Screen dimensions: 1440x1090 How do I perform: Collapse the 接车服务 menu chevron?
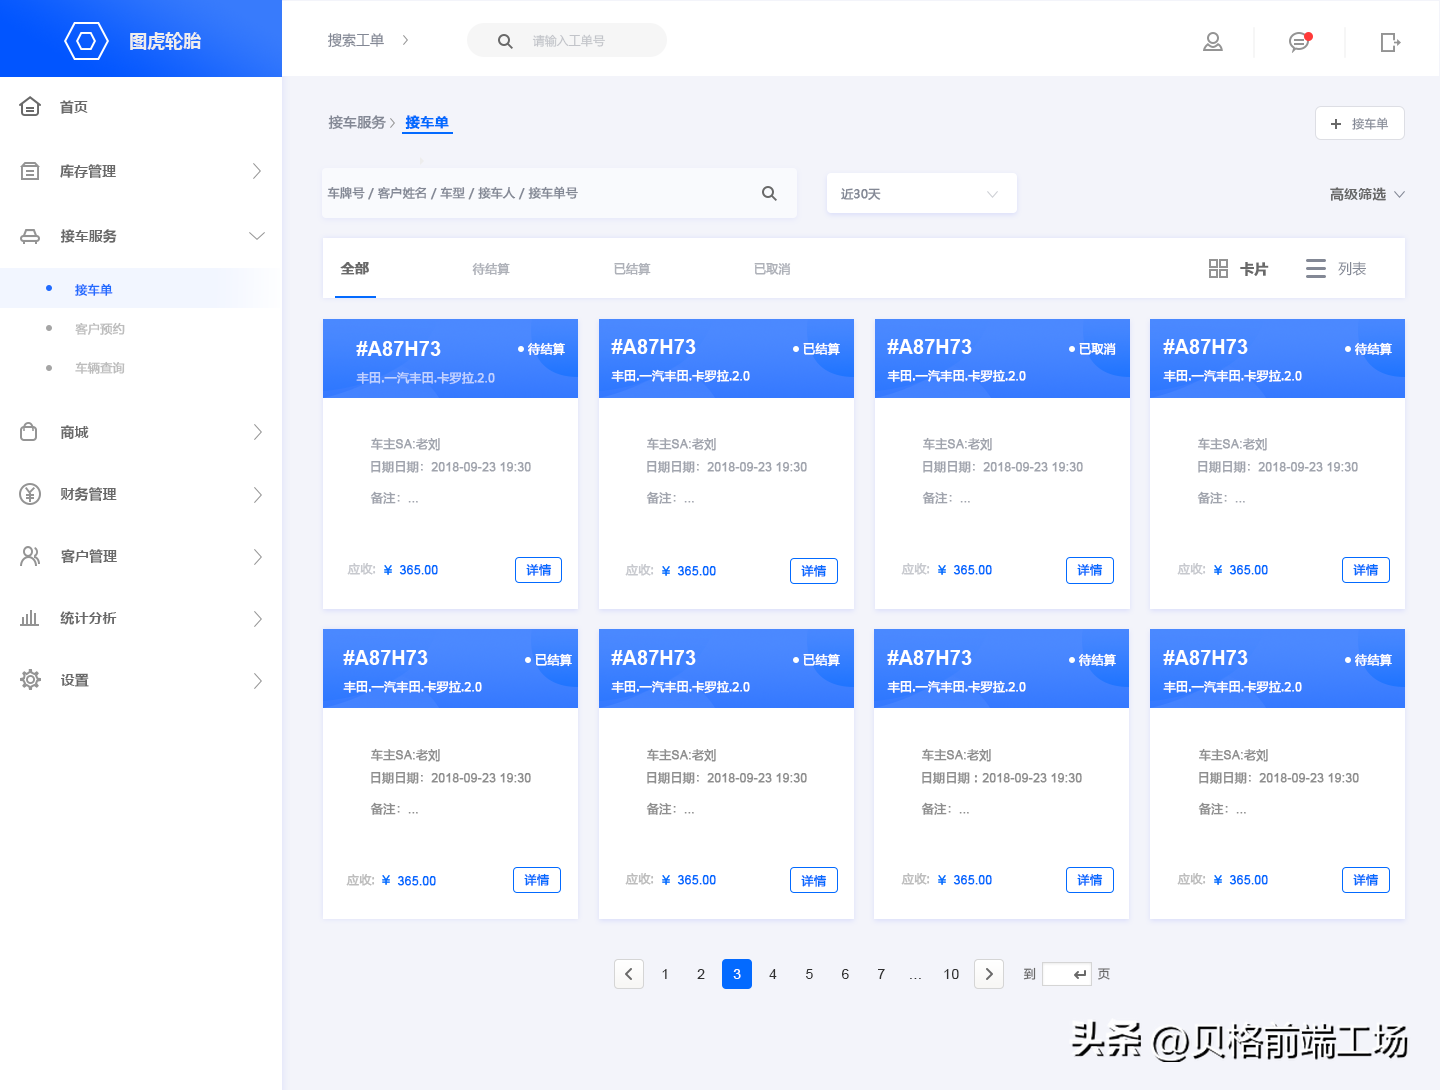tap(257, 236)
